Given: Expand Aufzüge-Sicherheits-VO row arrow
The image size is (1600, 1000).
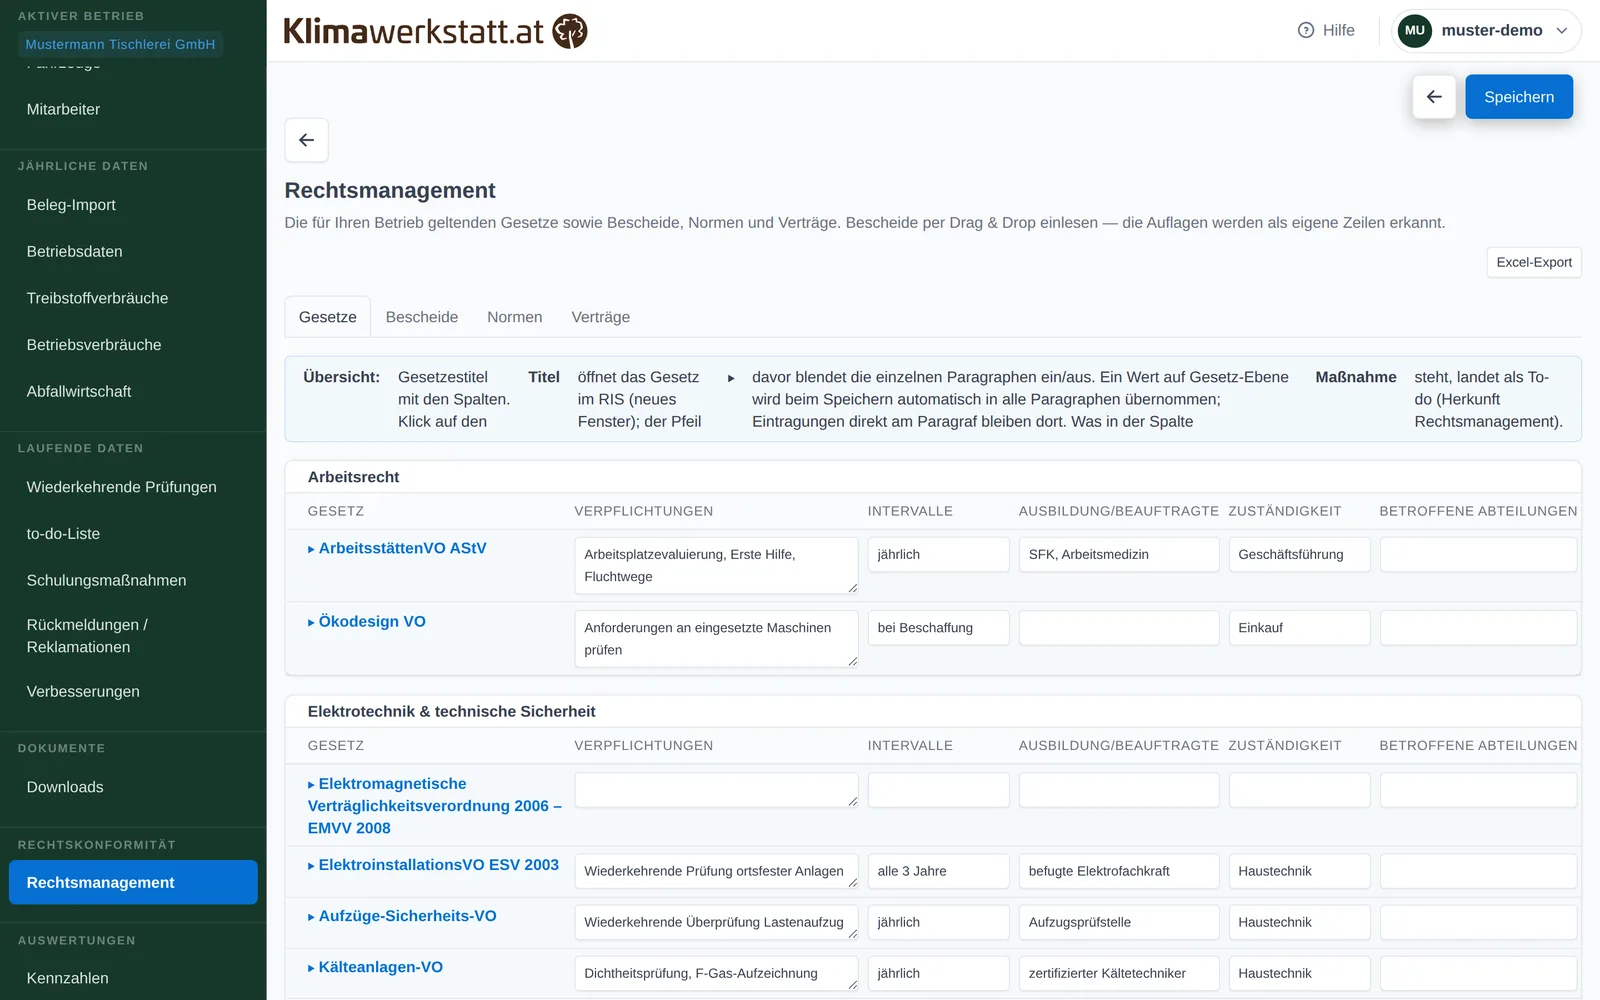Looking at the screenshot, I should (x=311, y=917).
